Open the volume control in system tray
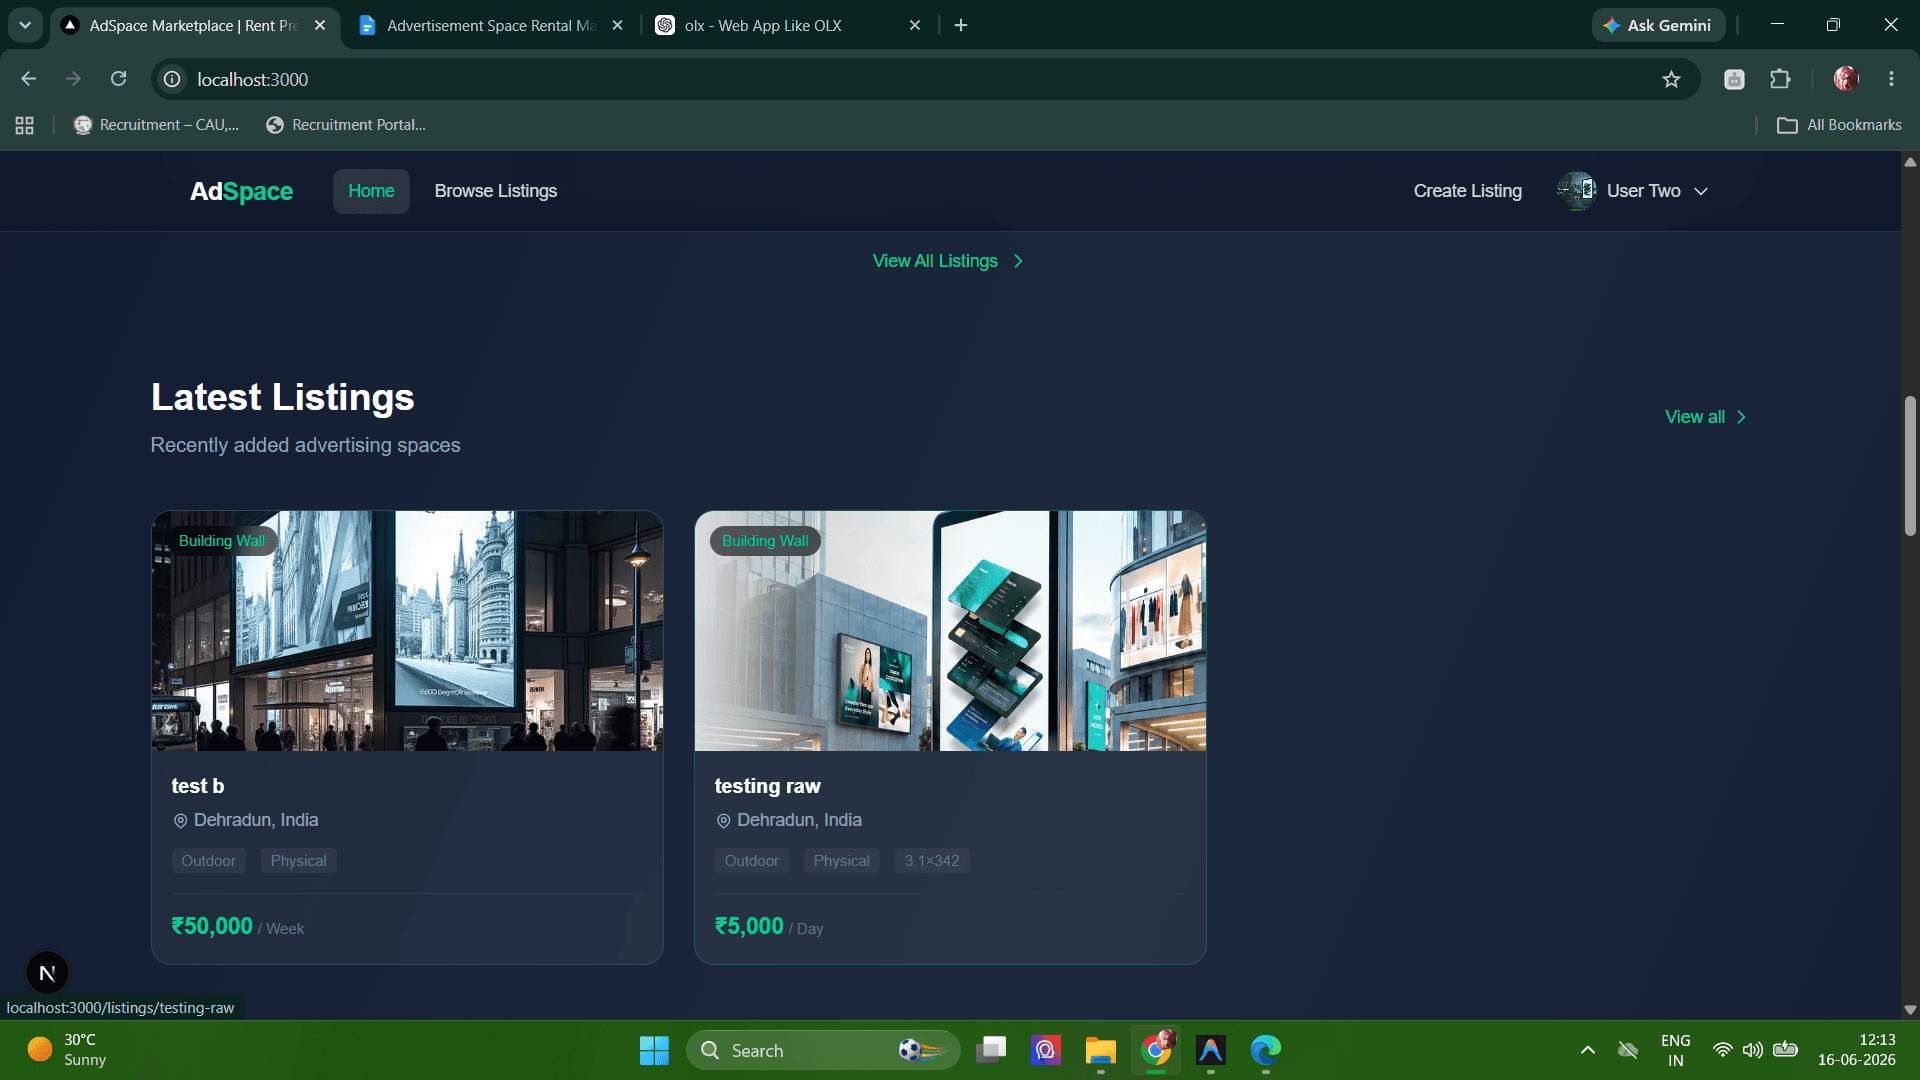 click(x=1752, y=1050)
